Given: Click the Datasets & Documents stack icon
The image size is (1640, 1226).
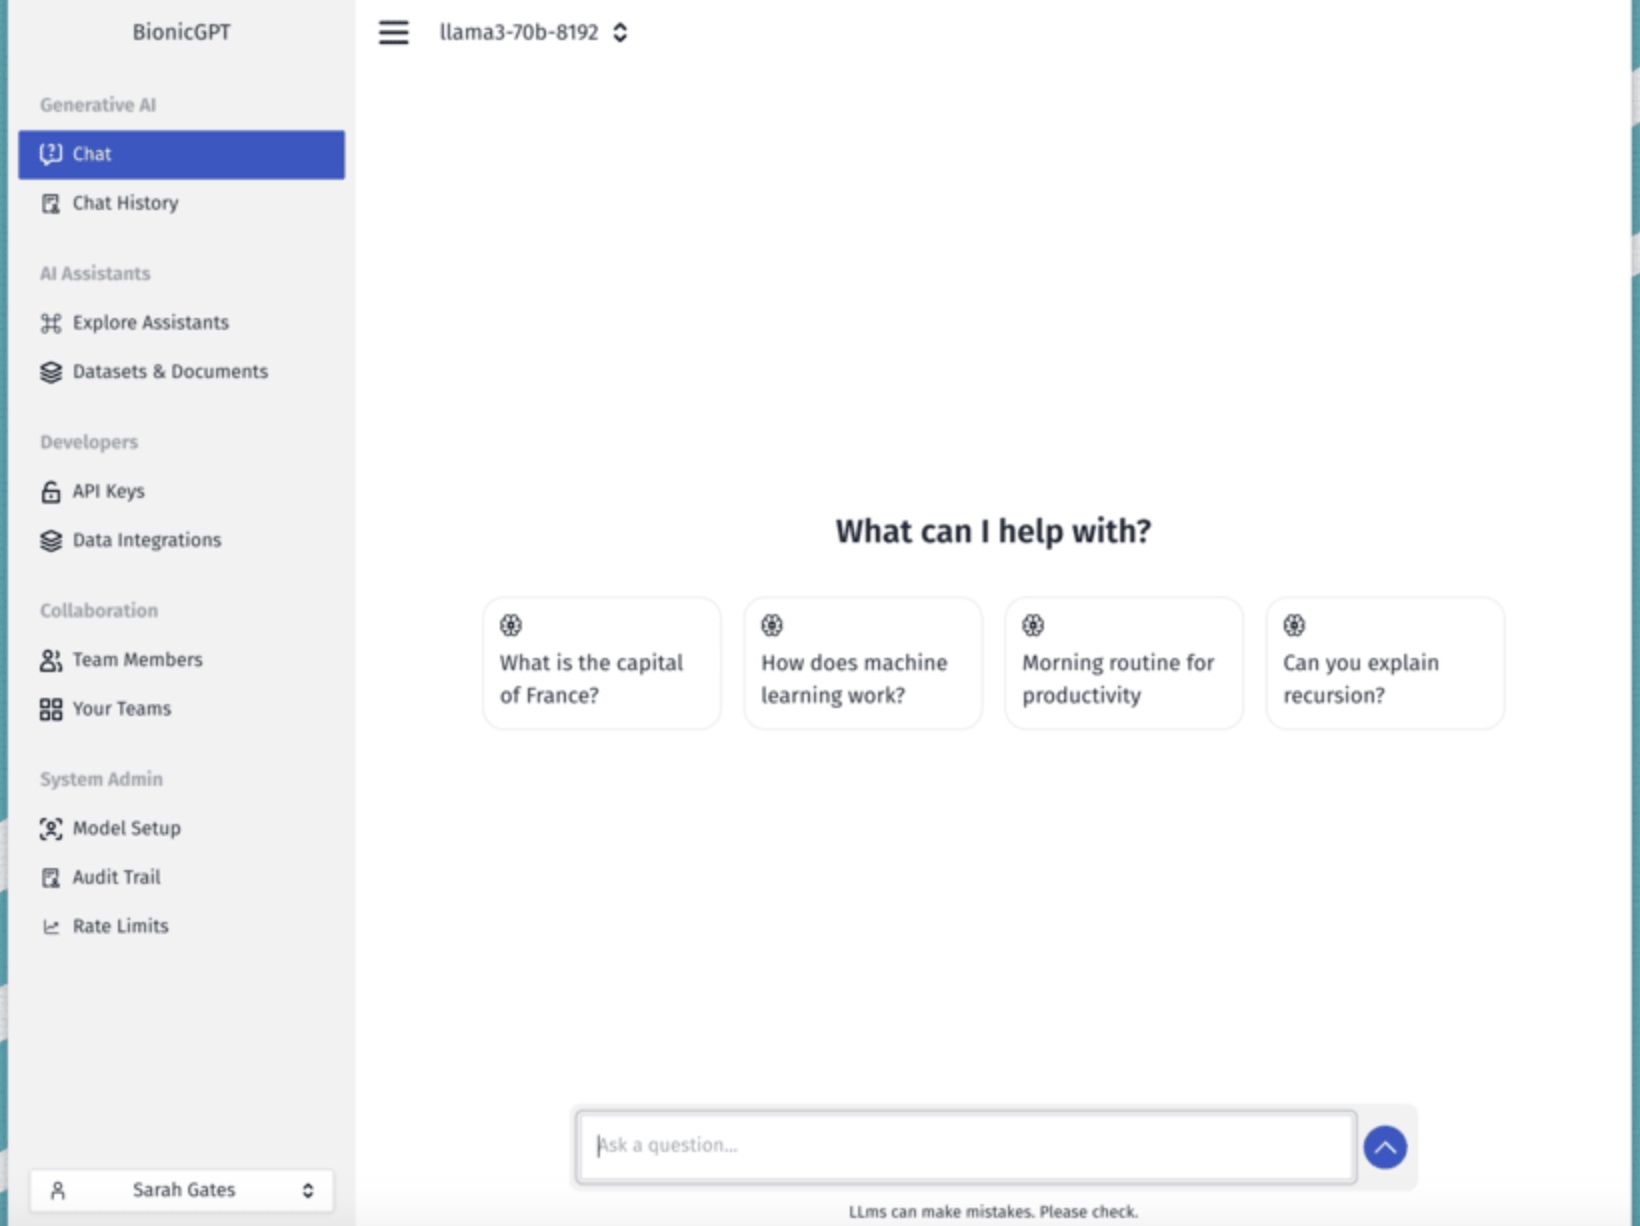Looking at the screenshot, I should [51, 372].
